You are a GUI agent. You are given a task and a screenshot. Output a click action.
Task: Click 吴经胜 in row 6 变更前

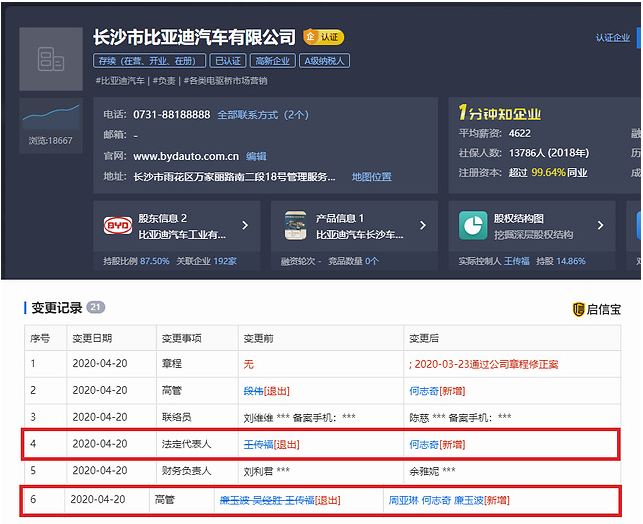point(267,500)
